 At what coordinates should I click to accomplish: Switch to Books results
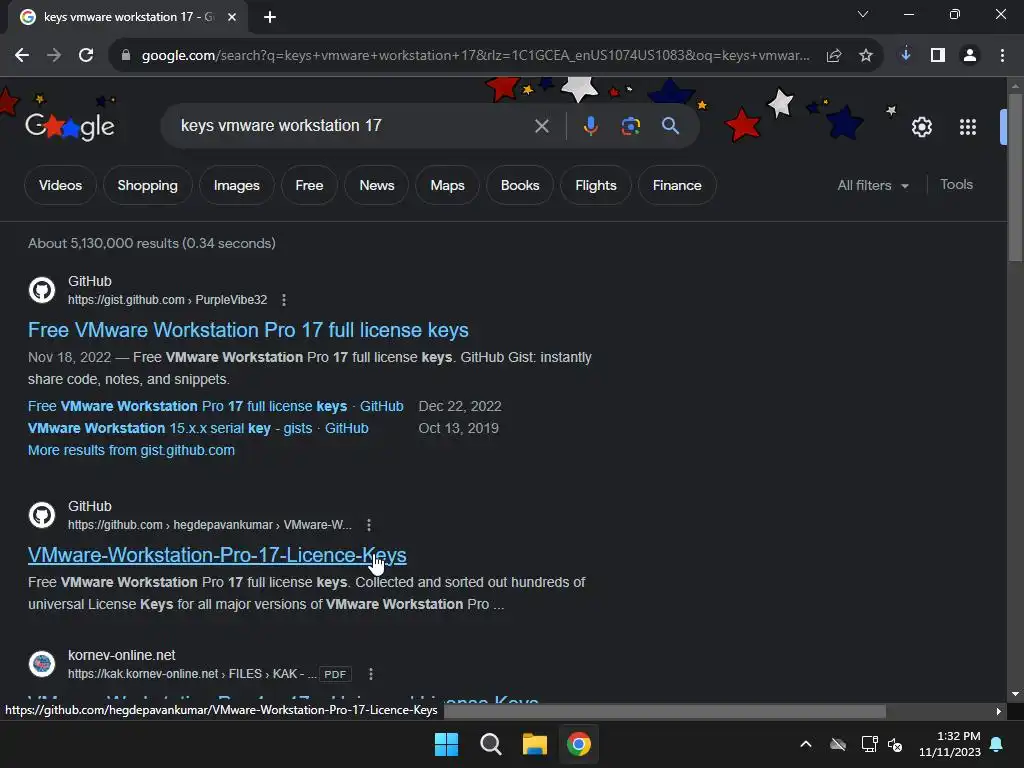pos(520,185)
